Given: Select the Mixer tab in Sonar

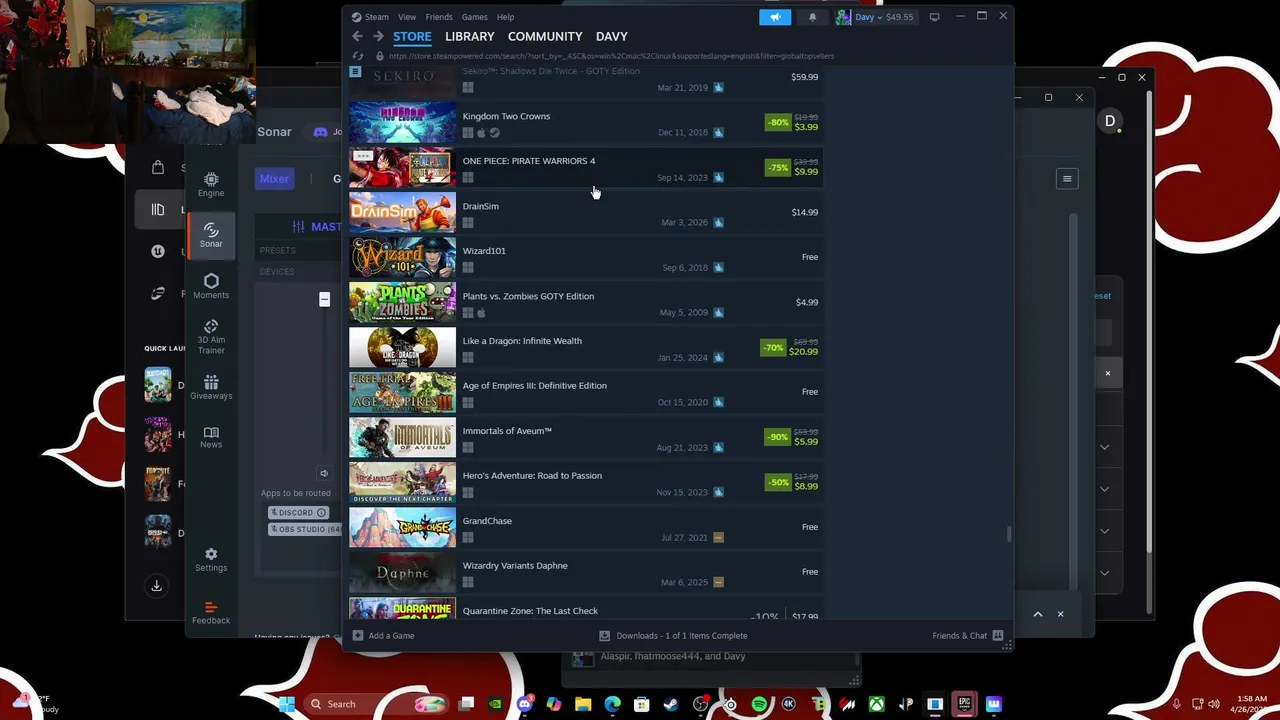Looking at the screenshot, I should [274, 179].
